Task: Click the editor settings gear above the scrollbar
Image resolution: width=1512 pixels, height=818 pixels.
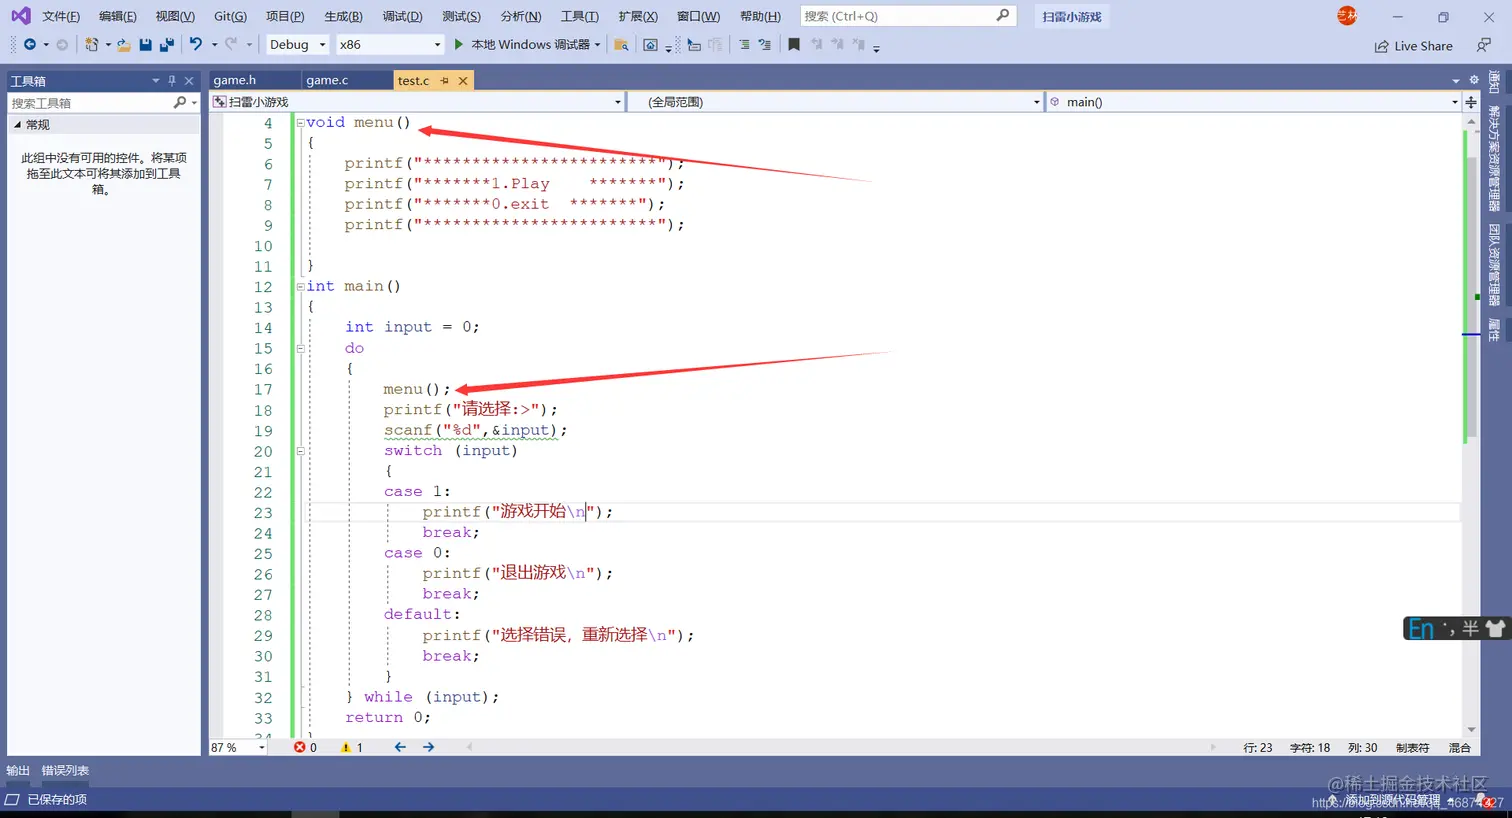Action: point(1473,80)
